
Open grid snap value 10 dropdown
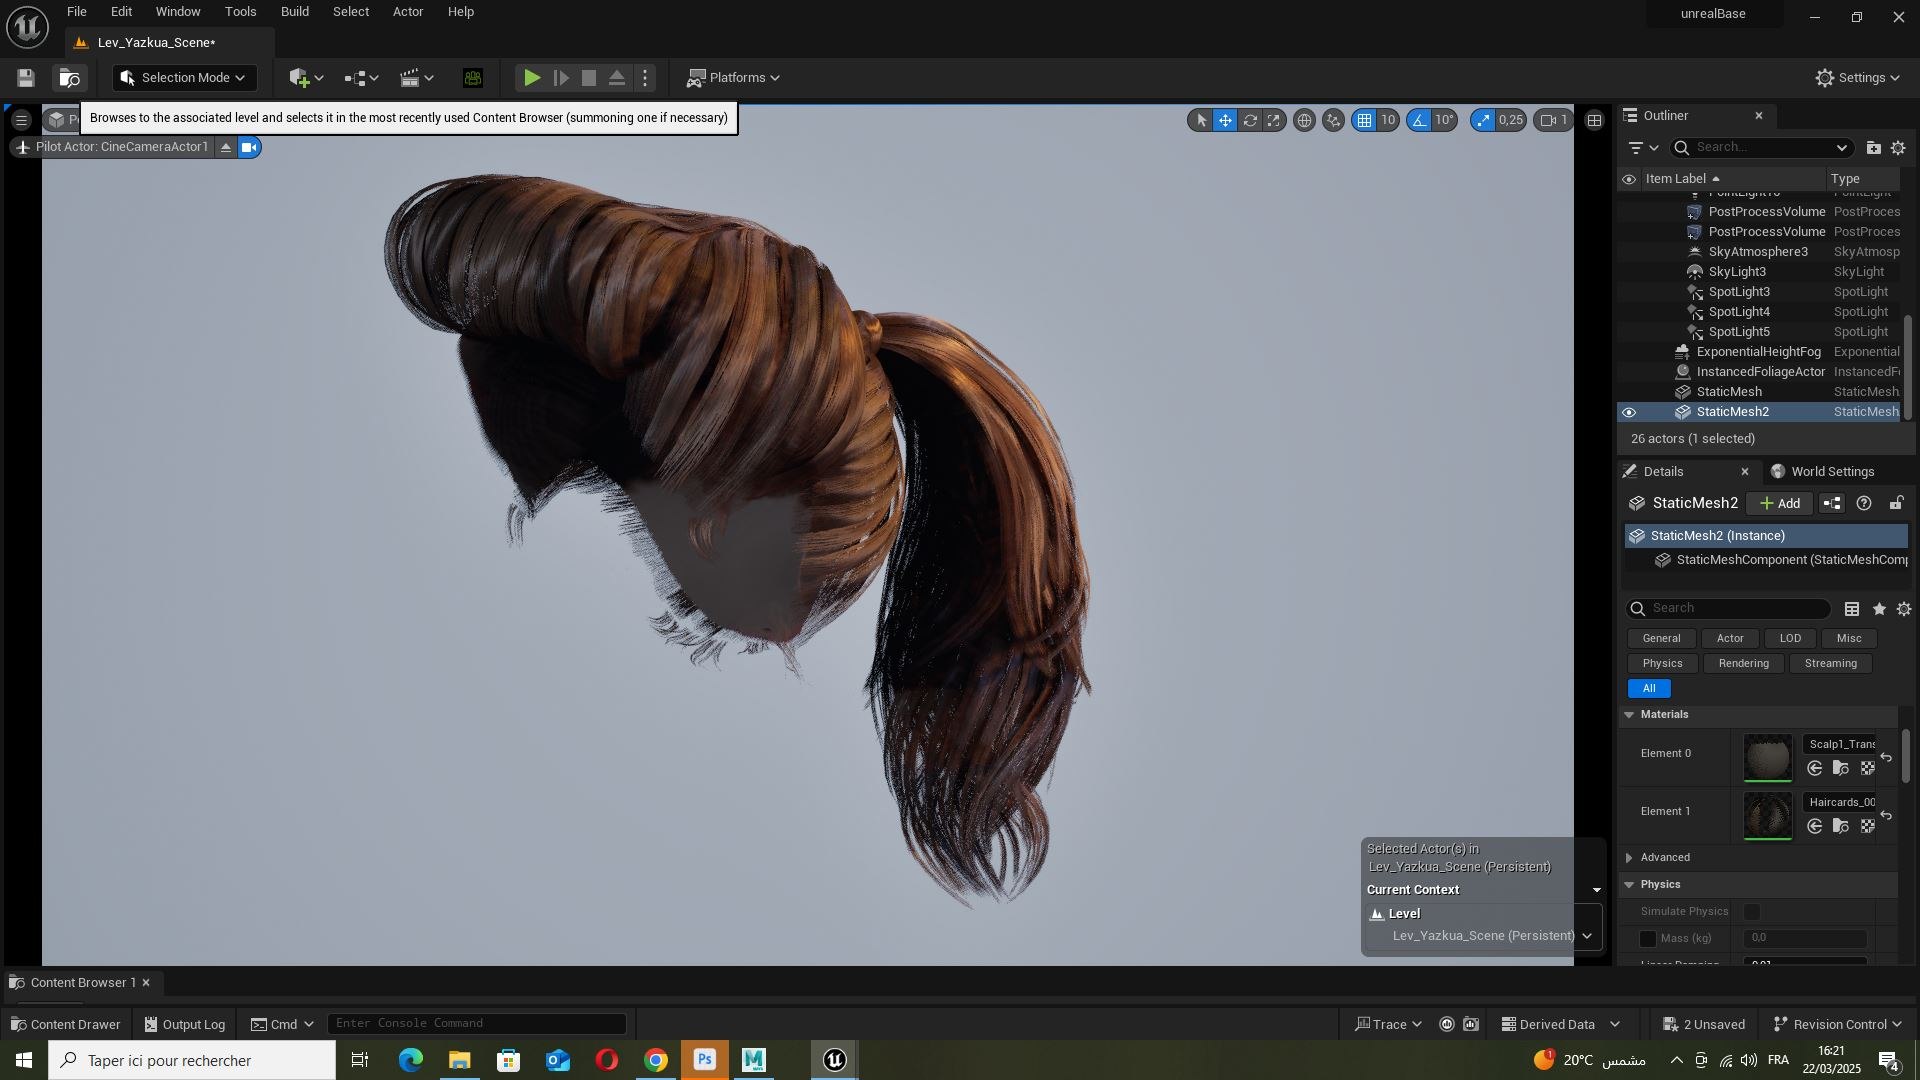tap(1388, 120)
